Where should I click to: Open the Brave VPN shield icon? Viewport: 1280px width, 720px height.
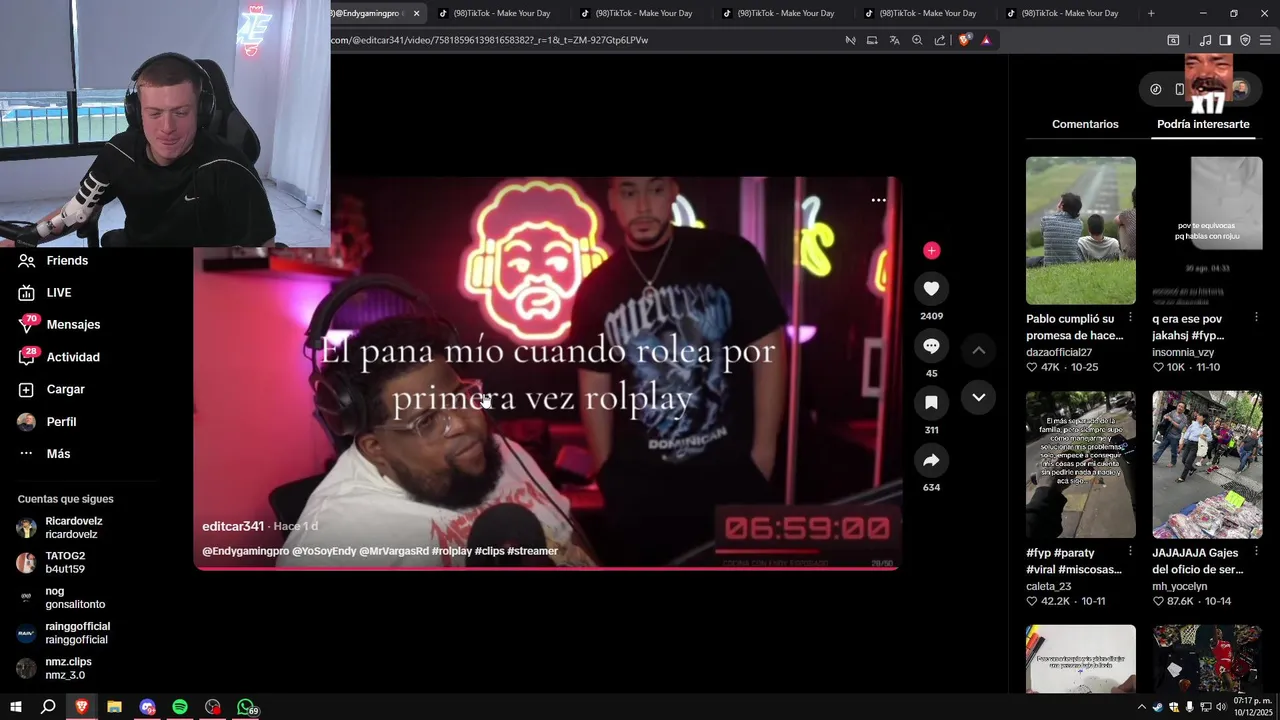pos(1245,40)
